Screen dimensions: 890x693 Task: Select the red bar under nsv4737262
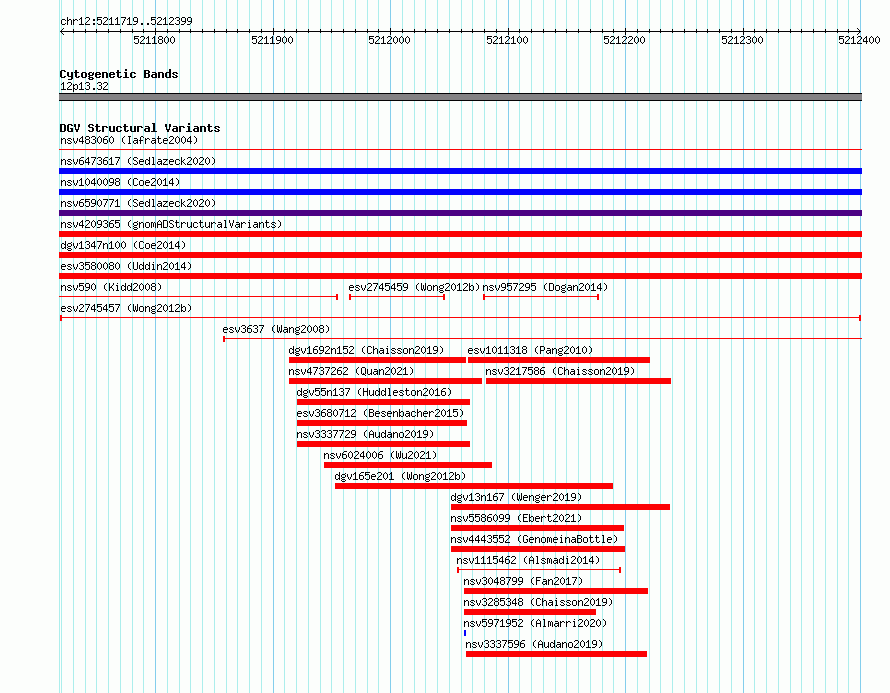pyautogui.click(x=385, y=381)
